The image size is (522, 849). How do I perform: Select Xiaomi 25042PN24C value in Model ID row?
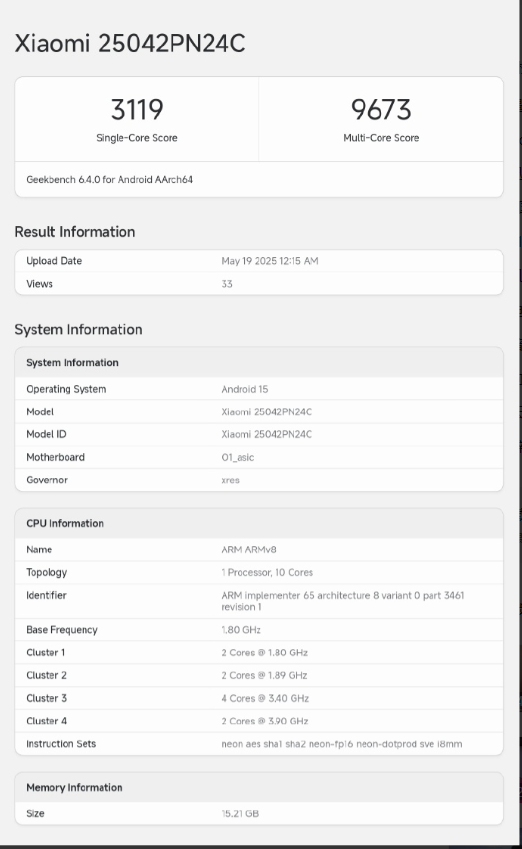pos(266,434)
